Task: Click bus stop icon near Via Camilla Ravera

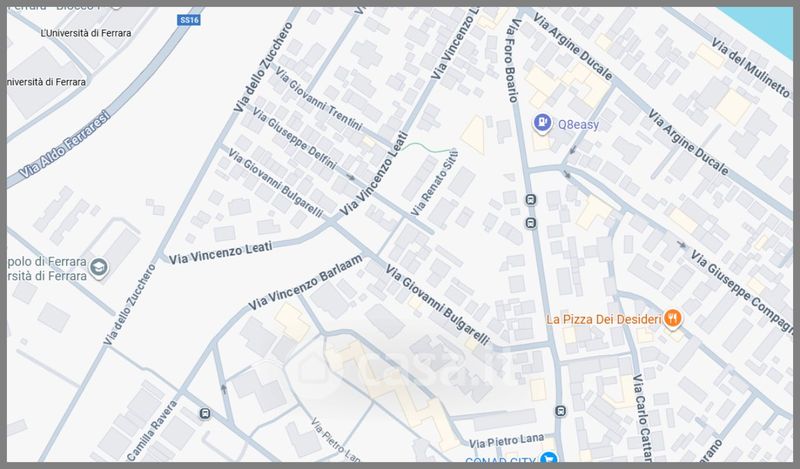Action: pyautogui.click(x=205, y=414)
